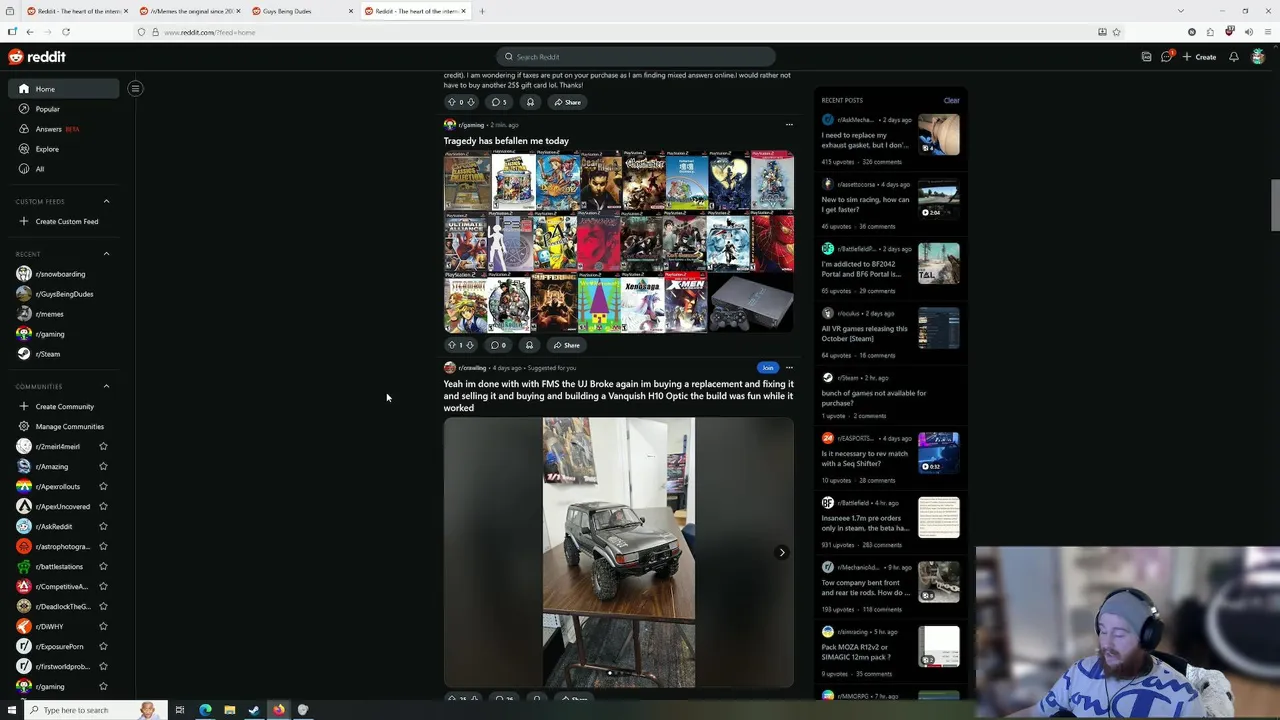This screenshot has height=720, width=1280.
Task: Open r/snowboarding from Recent list
Action: (x=64, y=274)
